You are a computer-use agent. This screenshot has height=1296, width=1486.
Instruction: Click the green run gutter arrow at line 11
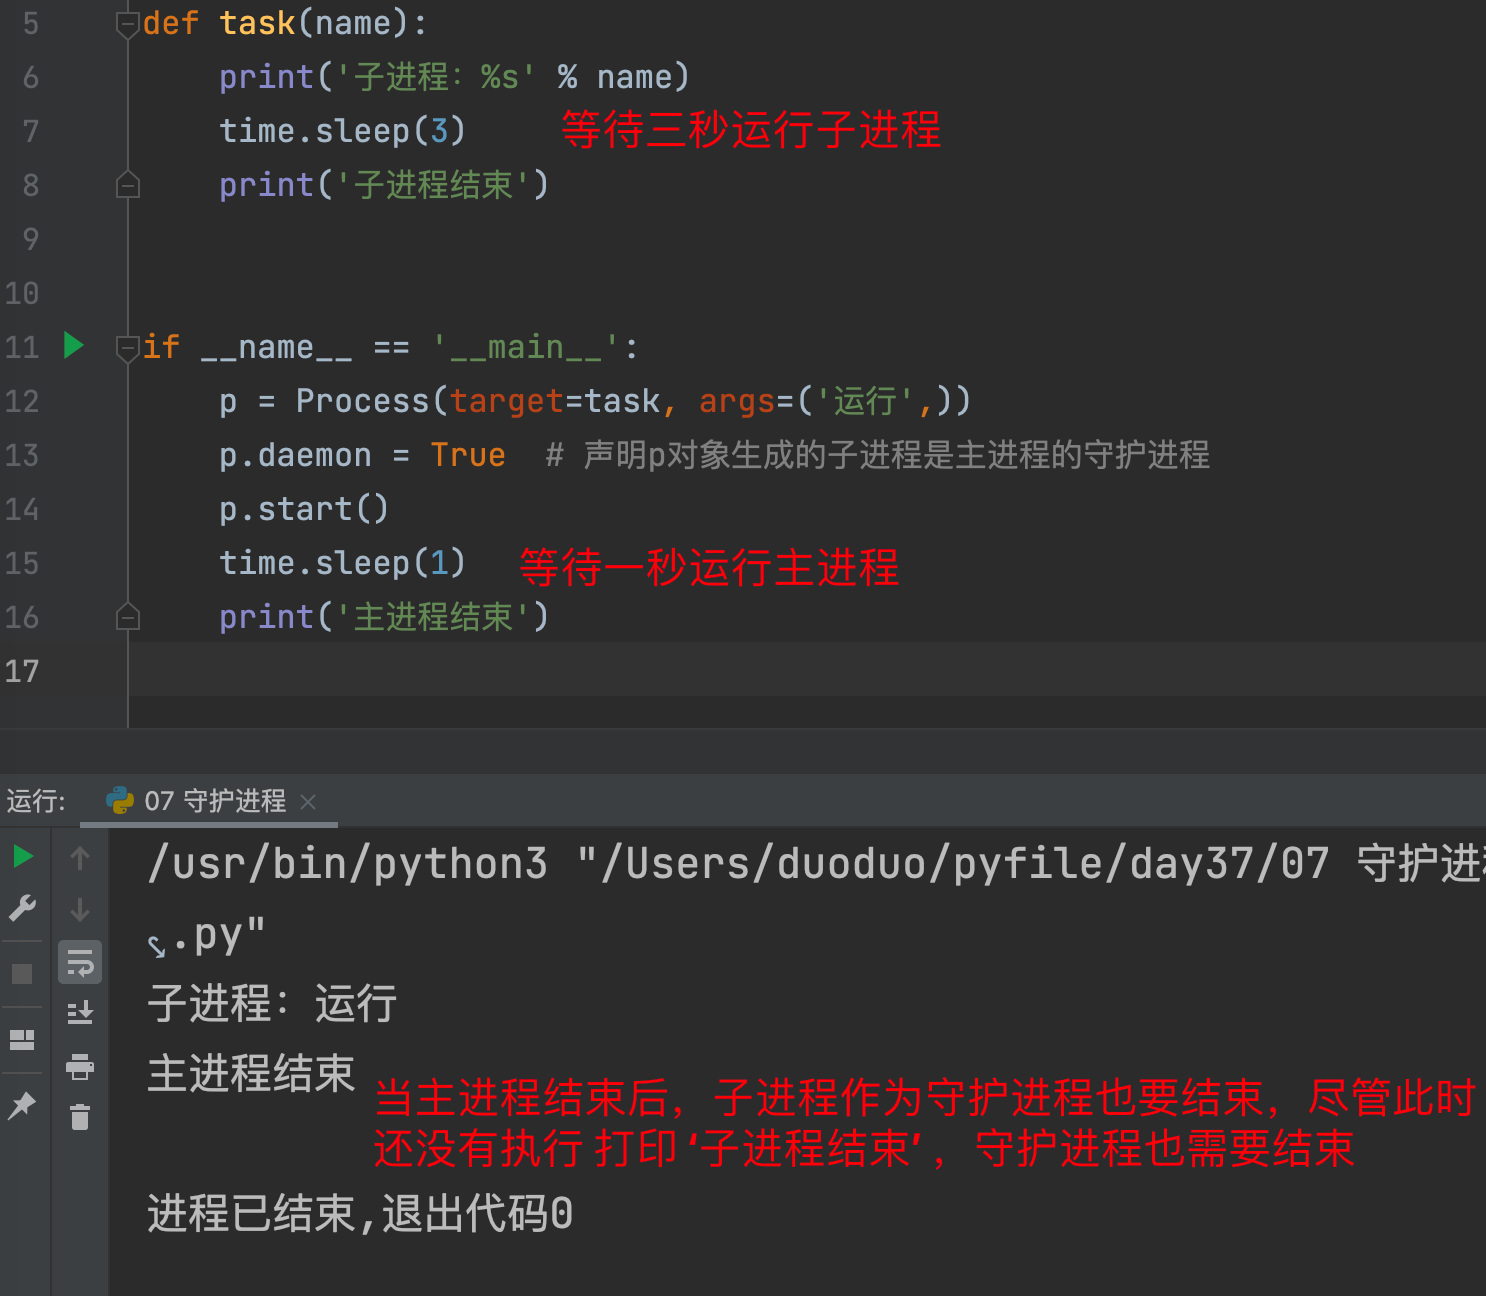point(73,346)
